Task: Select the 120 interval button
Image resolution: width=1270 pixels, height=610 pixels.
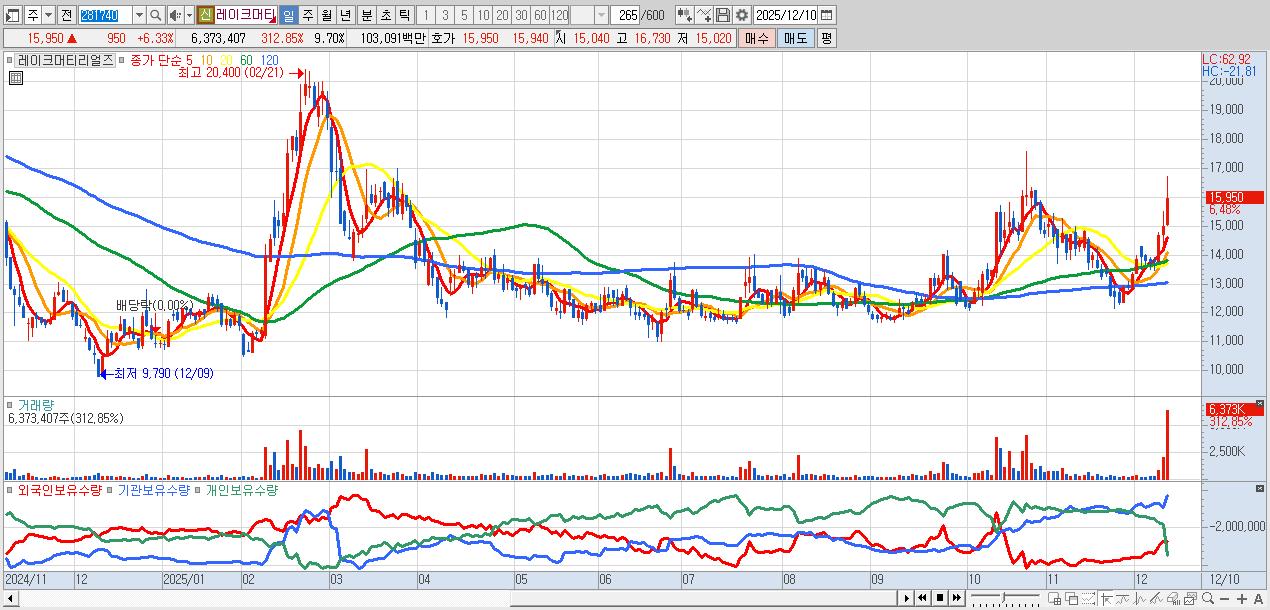Action: coord(559,16)
